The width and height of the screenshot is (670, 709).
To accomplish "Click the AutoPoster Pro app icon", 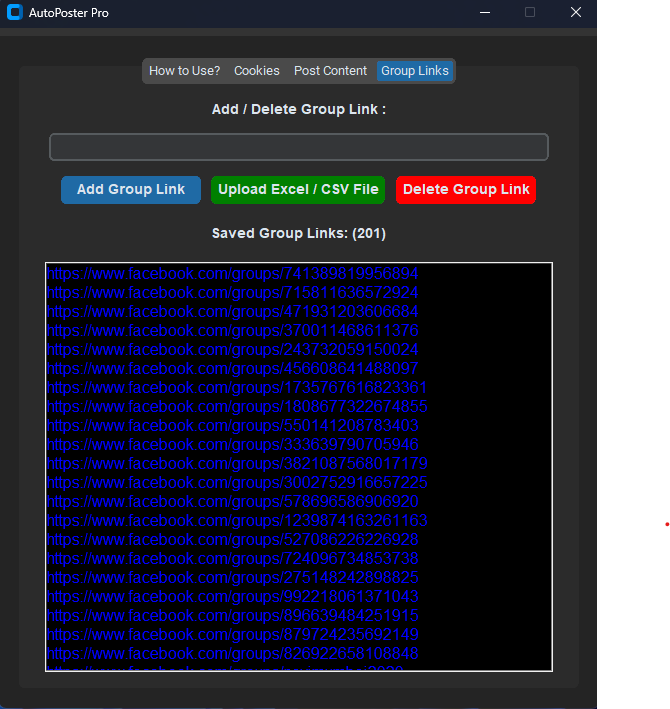I will tap(15, 12).
